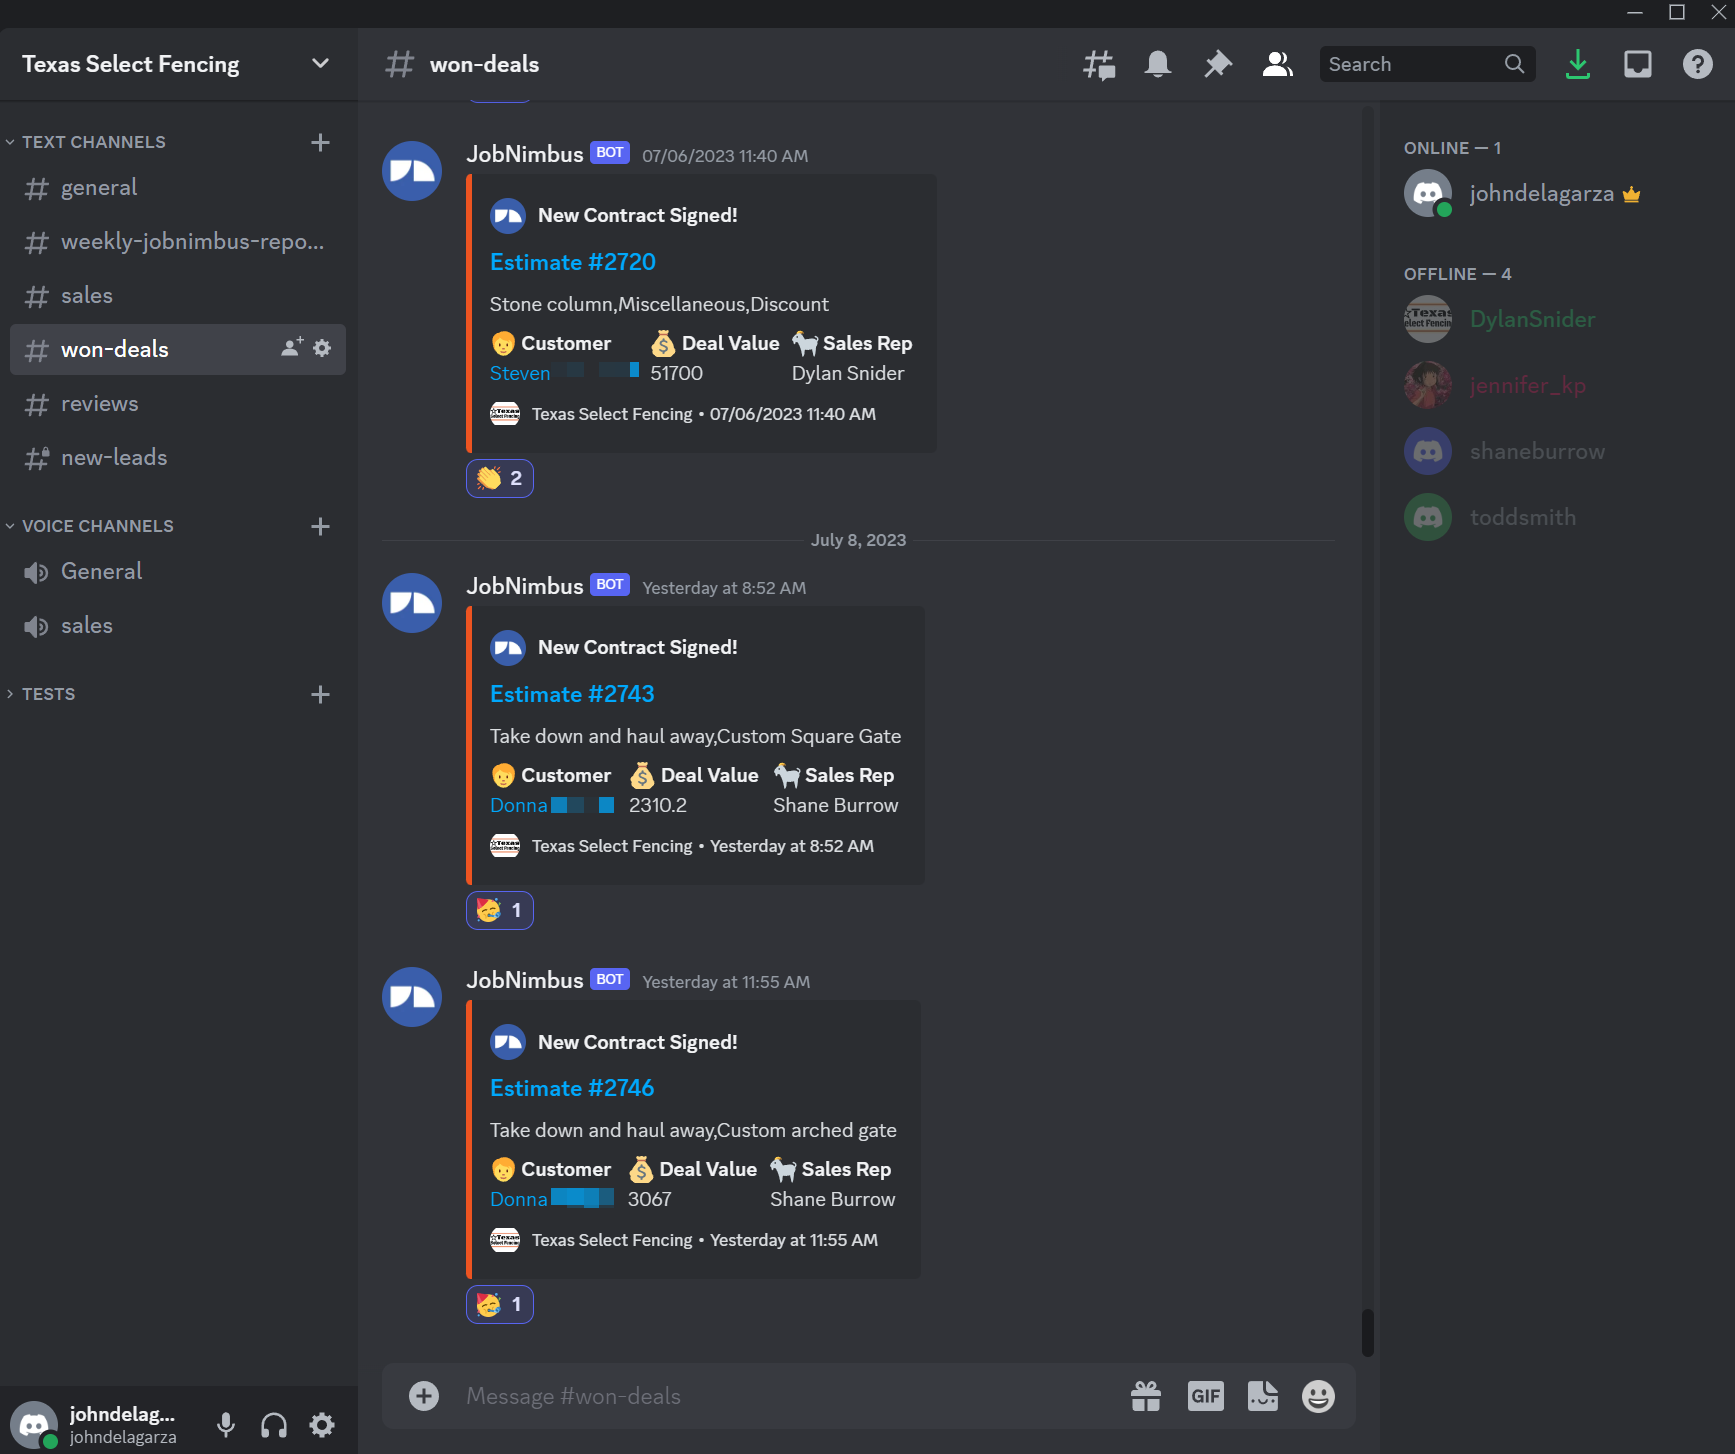View pinned messages in won-deals
This screenshot has width=1735, height=1454.
pos(1217,63)
